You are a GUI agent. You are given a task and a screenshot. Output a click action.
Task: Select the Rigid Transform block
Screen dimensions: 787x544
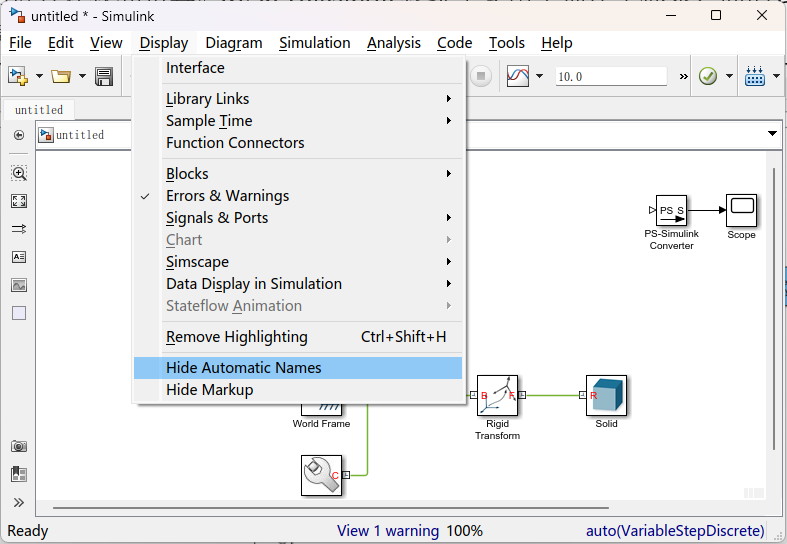coord(497,395)
